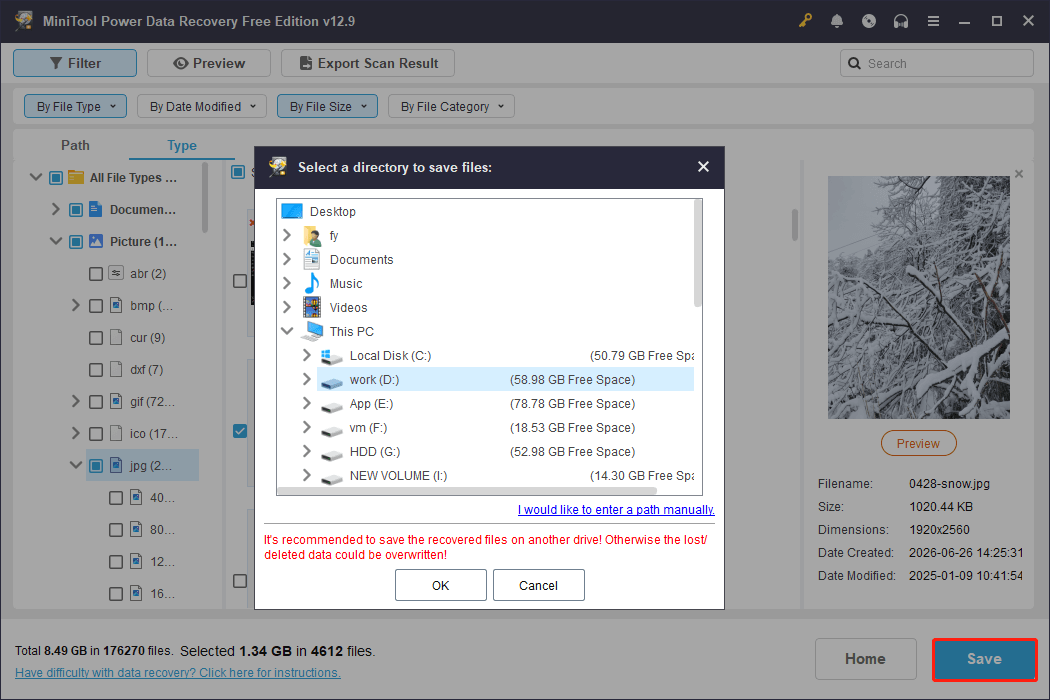The image size is (1050, 700).
Task: Click the Save button
Action: point(984,659)
